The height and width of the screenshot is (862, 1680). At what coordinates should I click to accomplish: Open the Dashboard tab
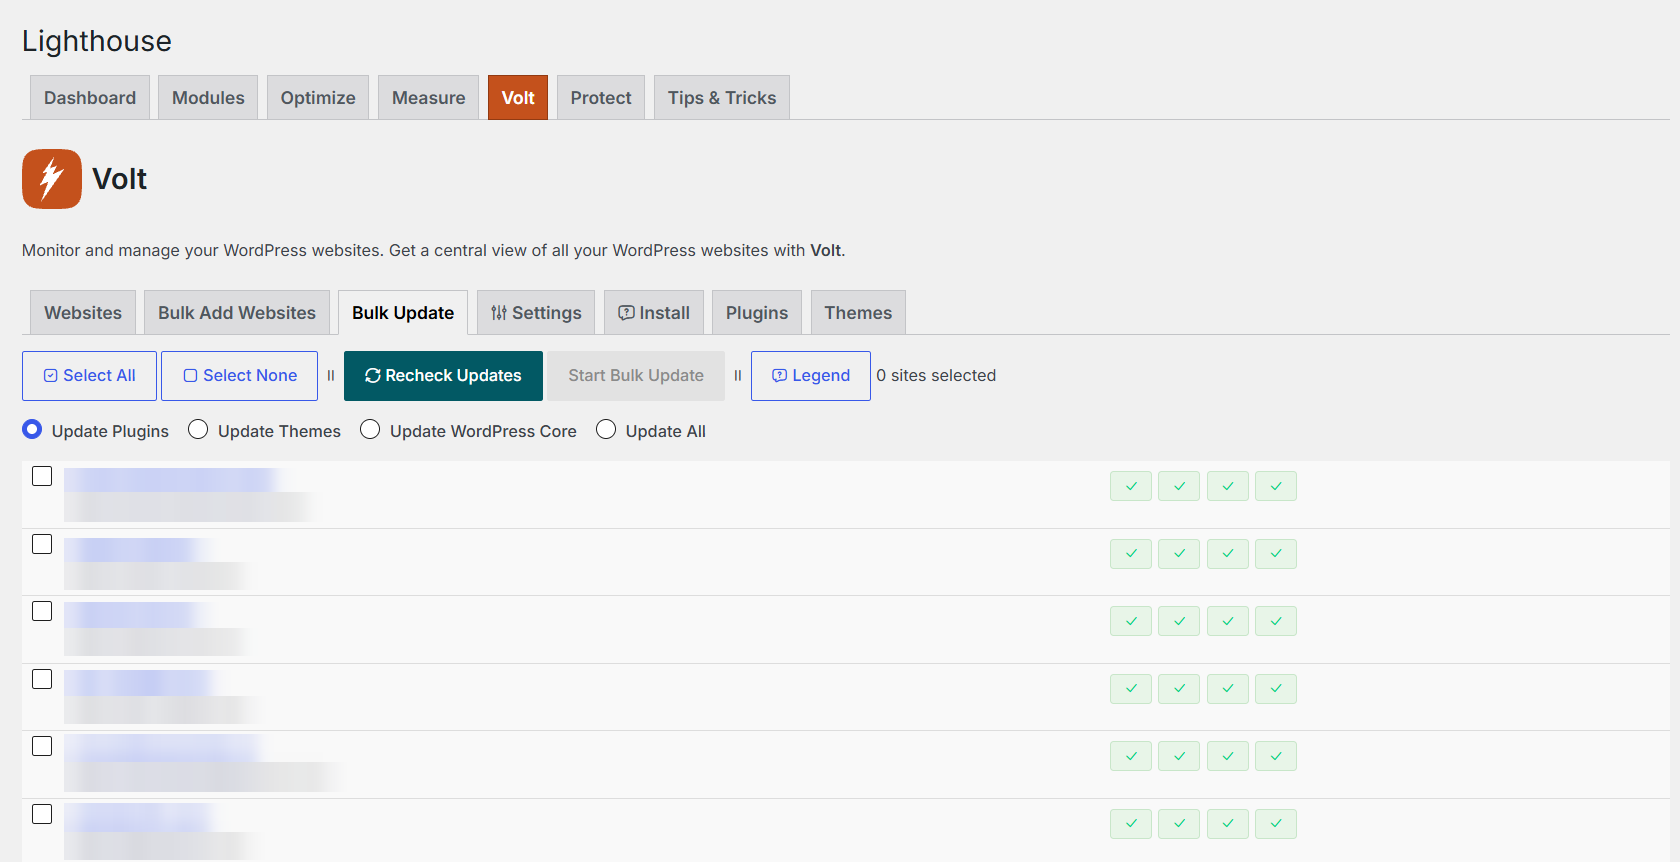[x=90, y=98]
